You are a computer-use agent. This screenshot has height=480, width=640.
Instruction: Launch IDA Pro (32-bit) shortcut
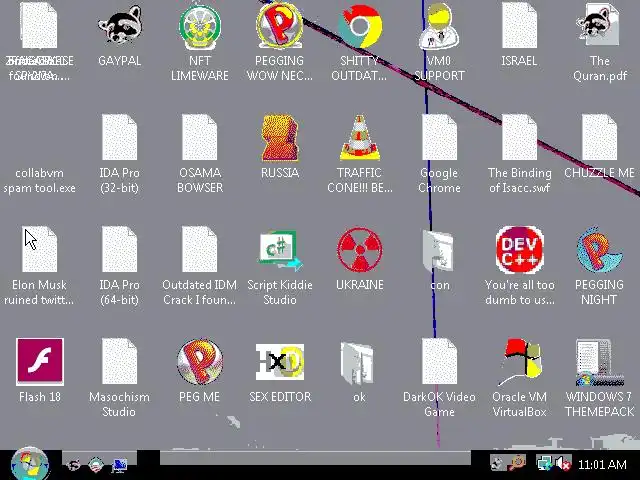pos(120,138)
